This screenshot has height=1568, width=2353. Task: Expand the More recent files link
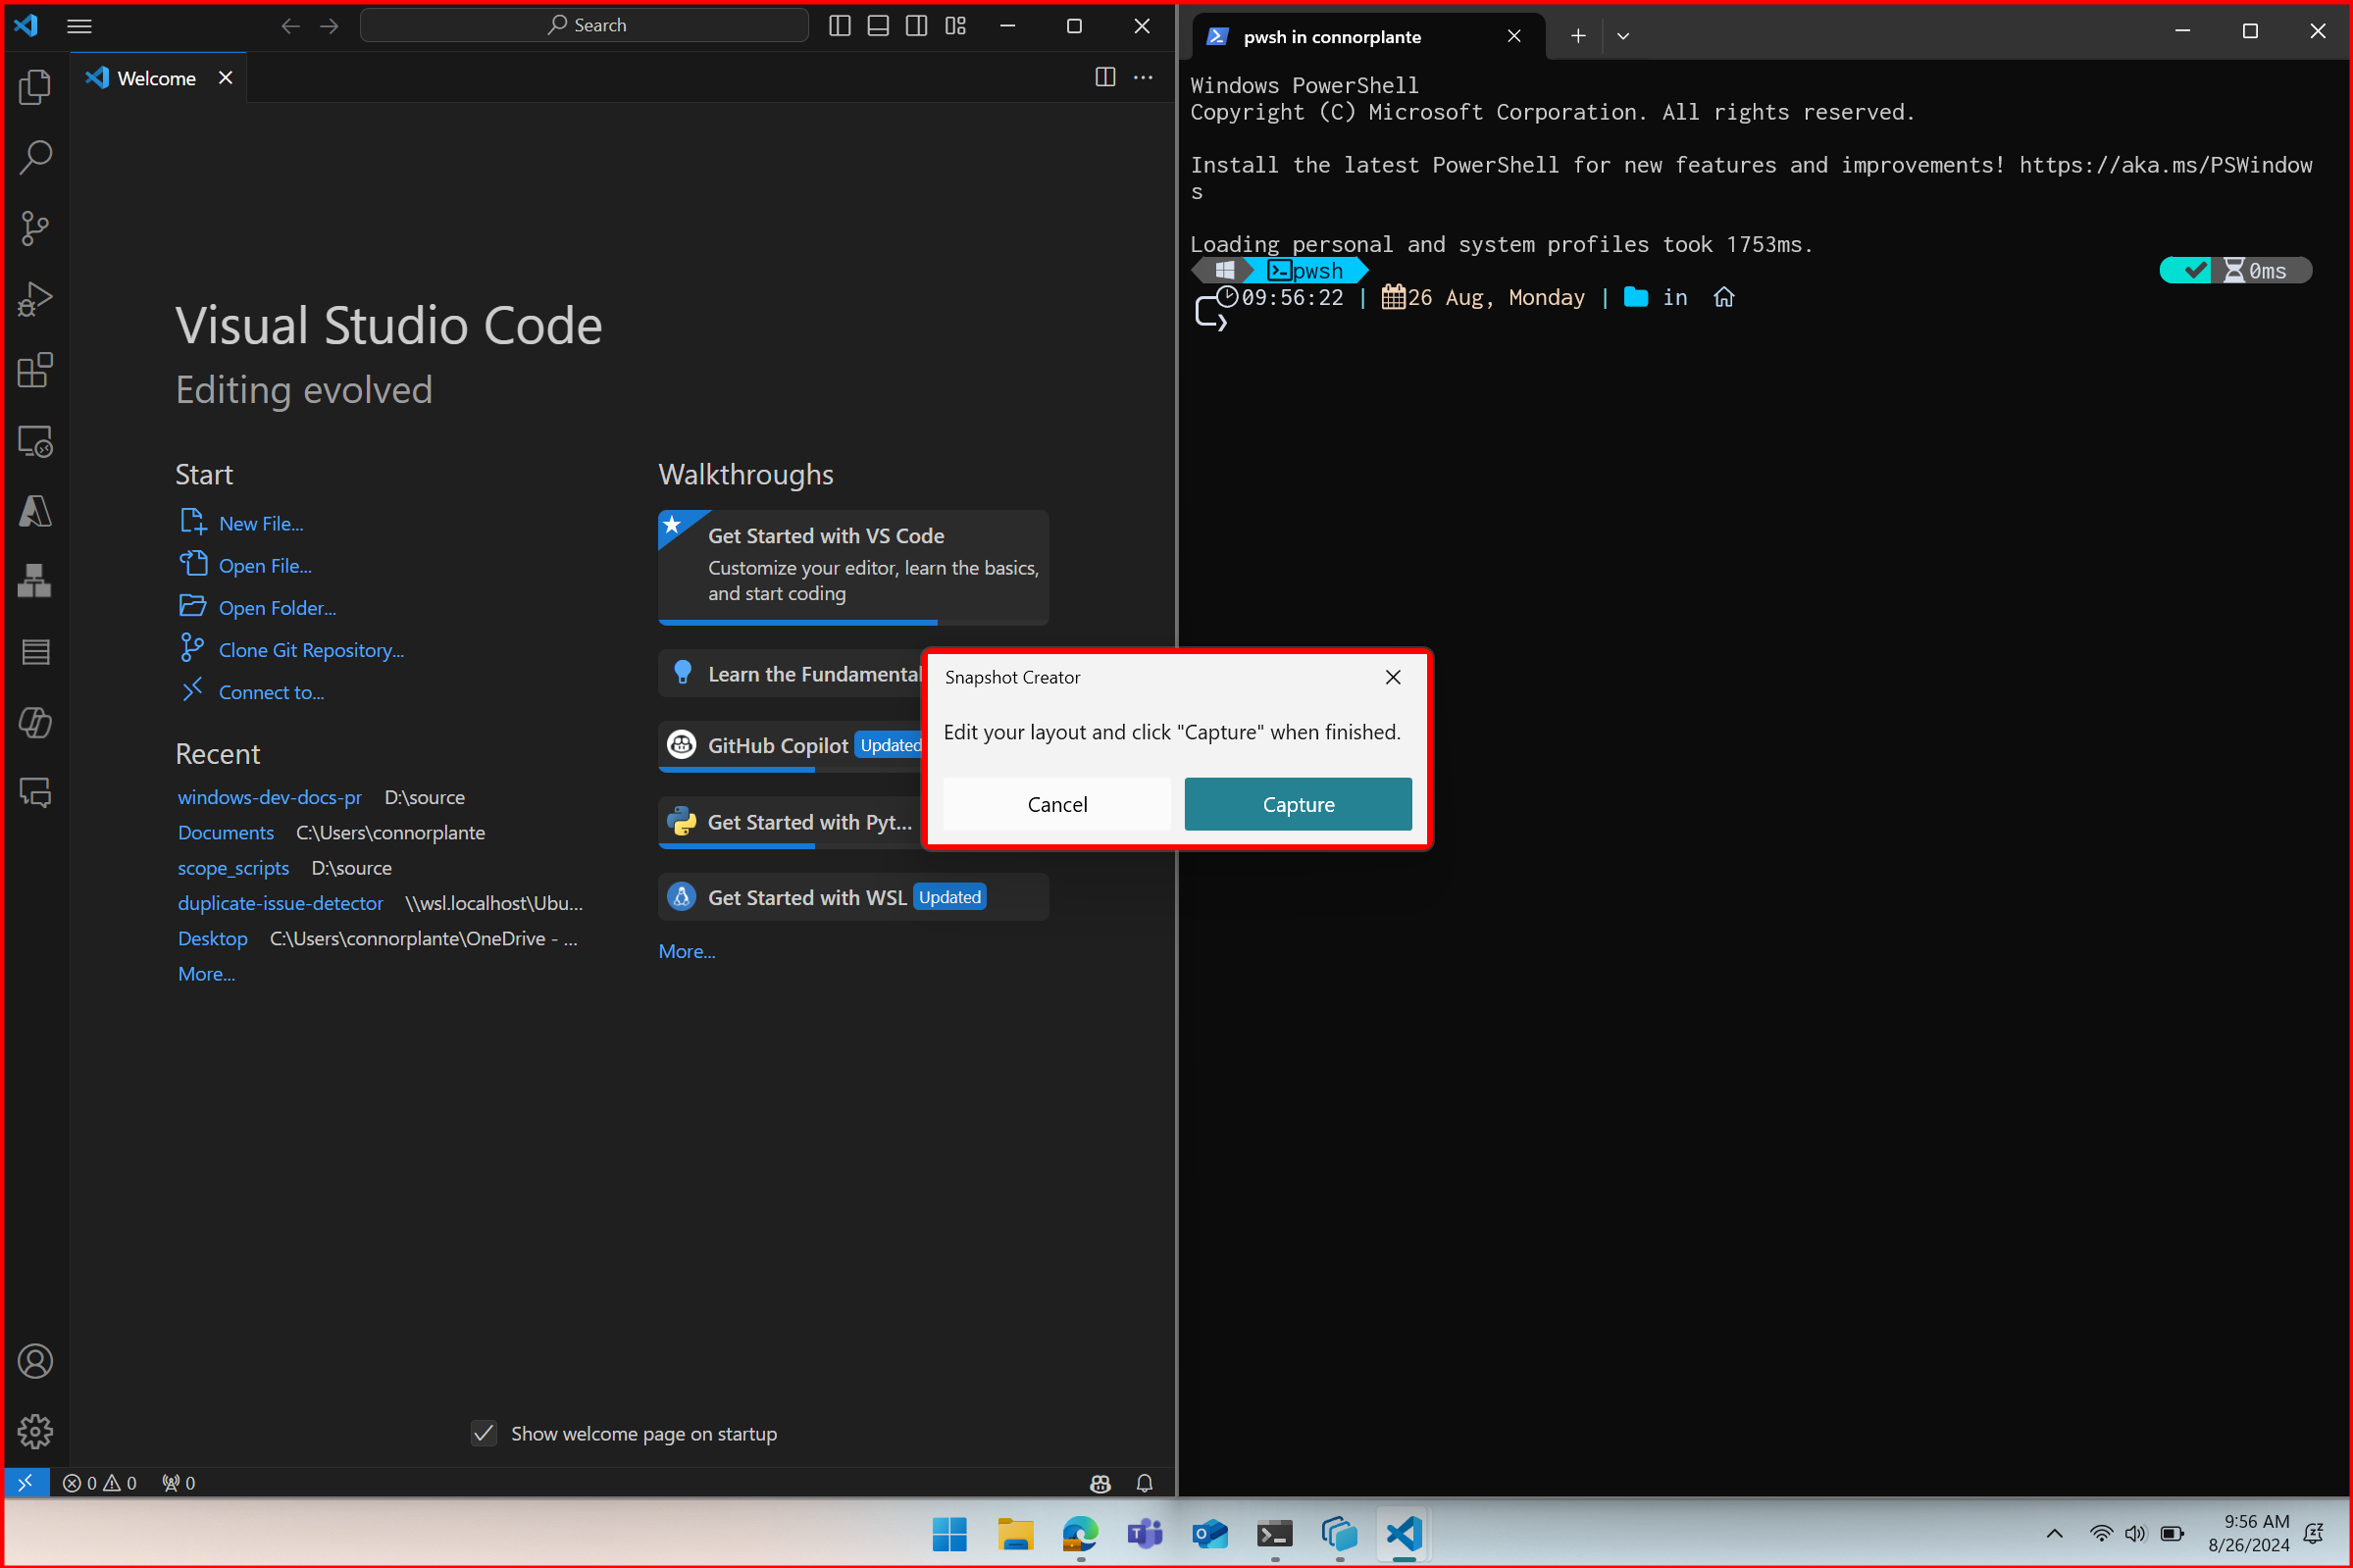[x=205, y=973]
